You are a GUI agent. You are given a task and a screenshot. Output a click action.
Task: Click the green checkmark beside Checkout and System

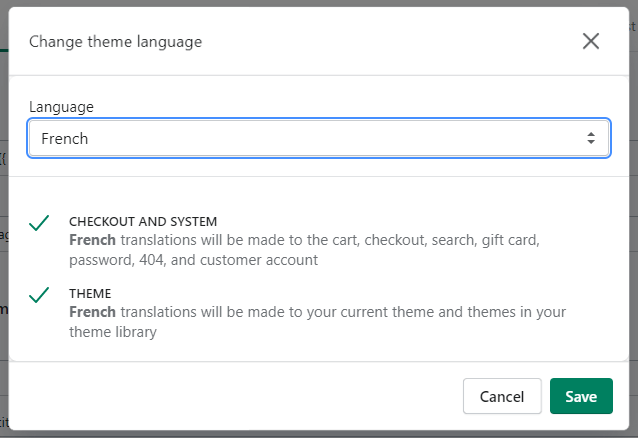tap(40, 223)
